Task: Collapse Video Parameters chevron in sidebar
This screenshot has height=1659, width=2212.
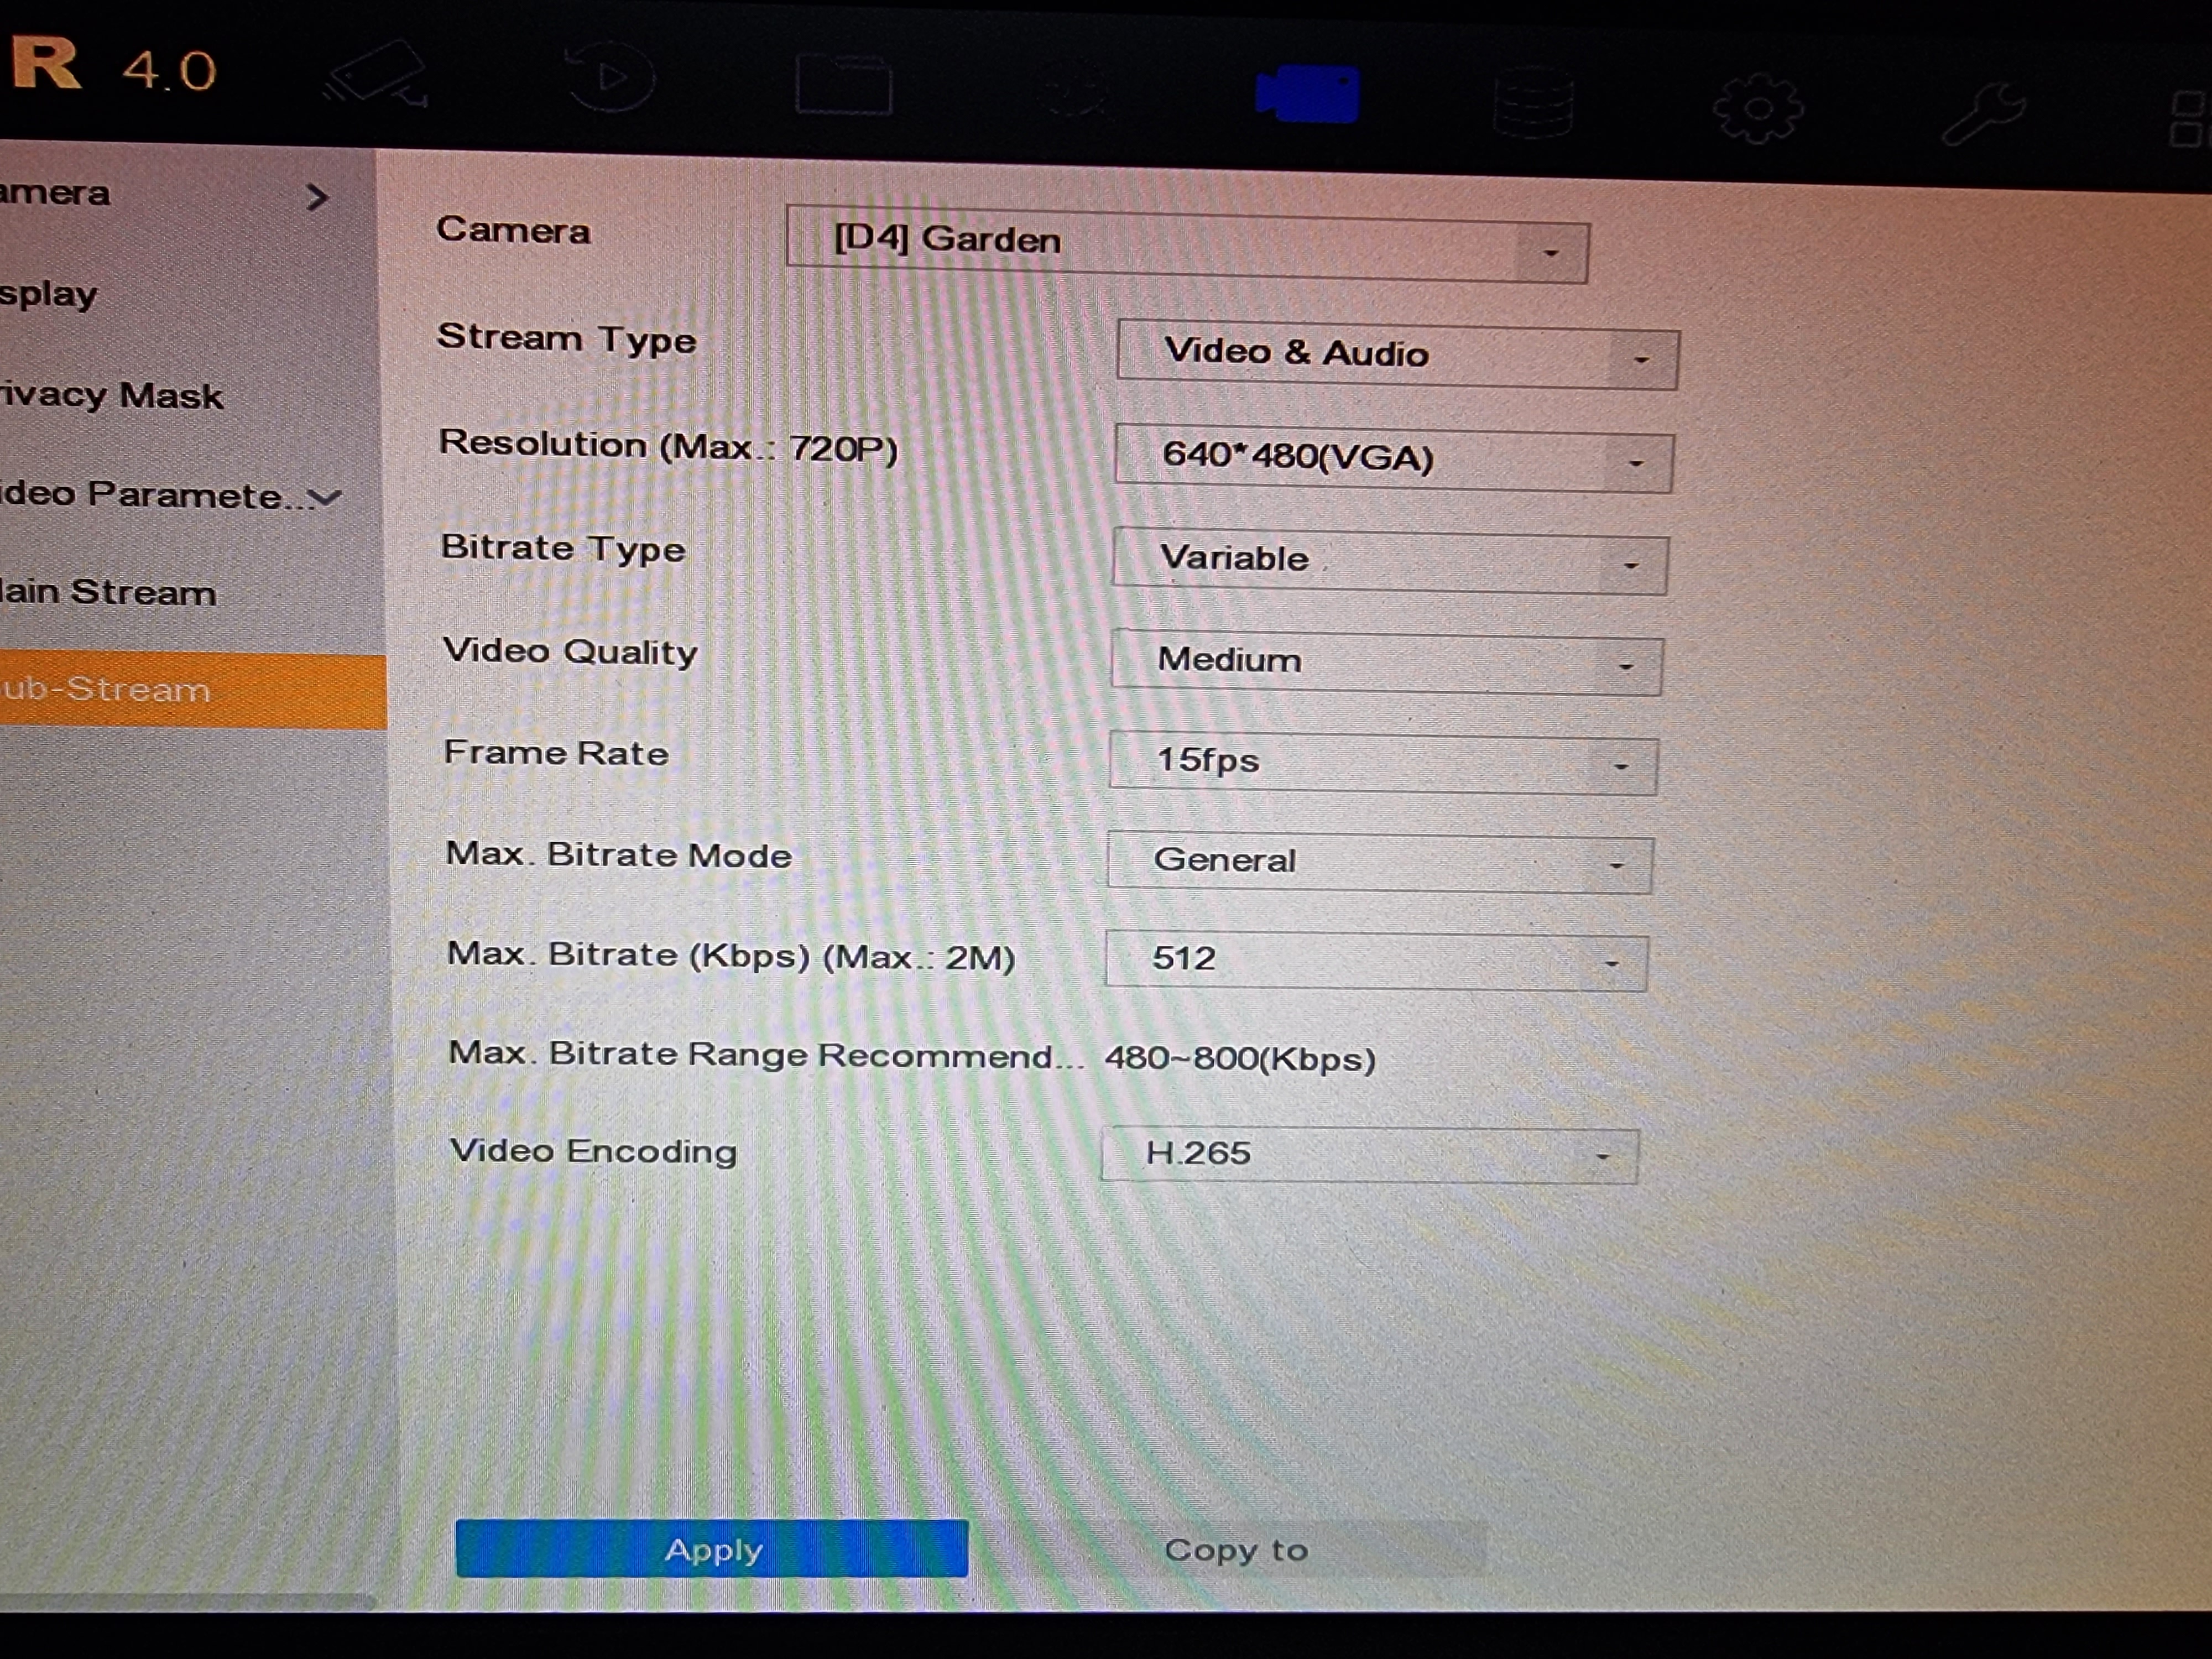Action: [x=324, y=497]
